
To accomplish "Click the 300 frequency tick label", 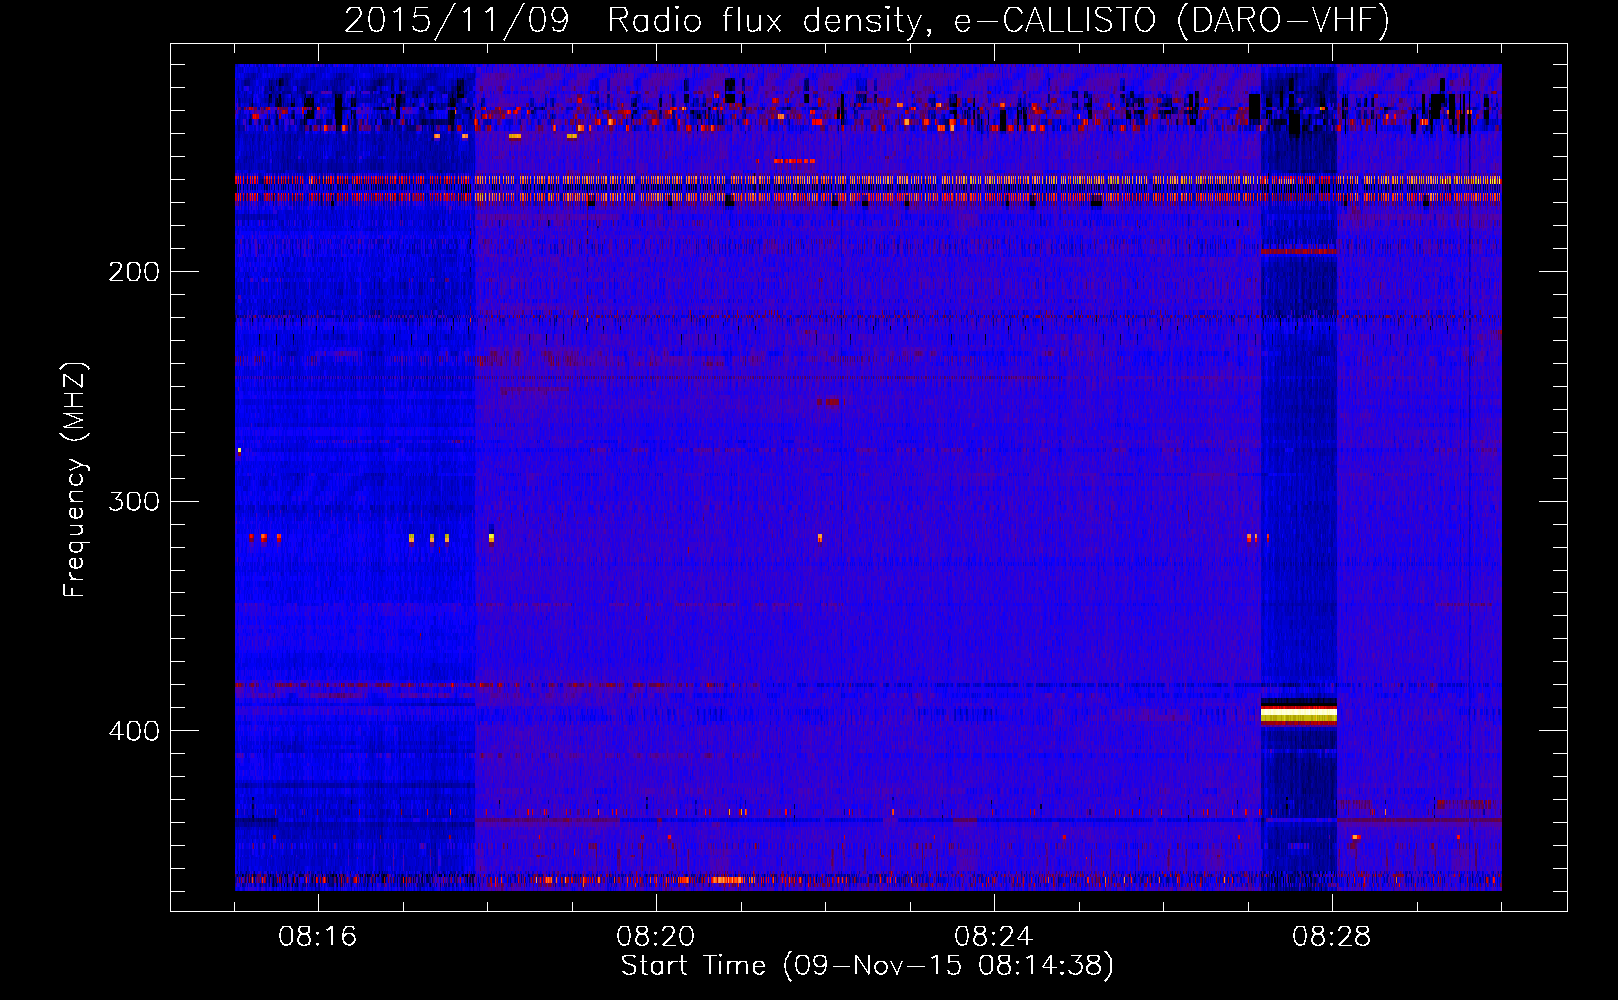I will click(x=134, y=501).
